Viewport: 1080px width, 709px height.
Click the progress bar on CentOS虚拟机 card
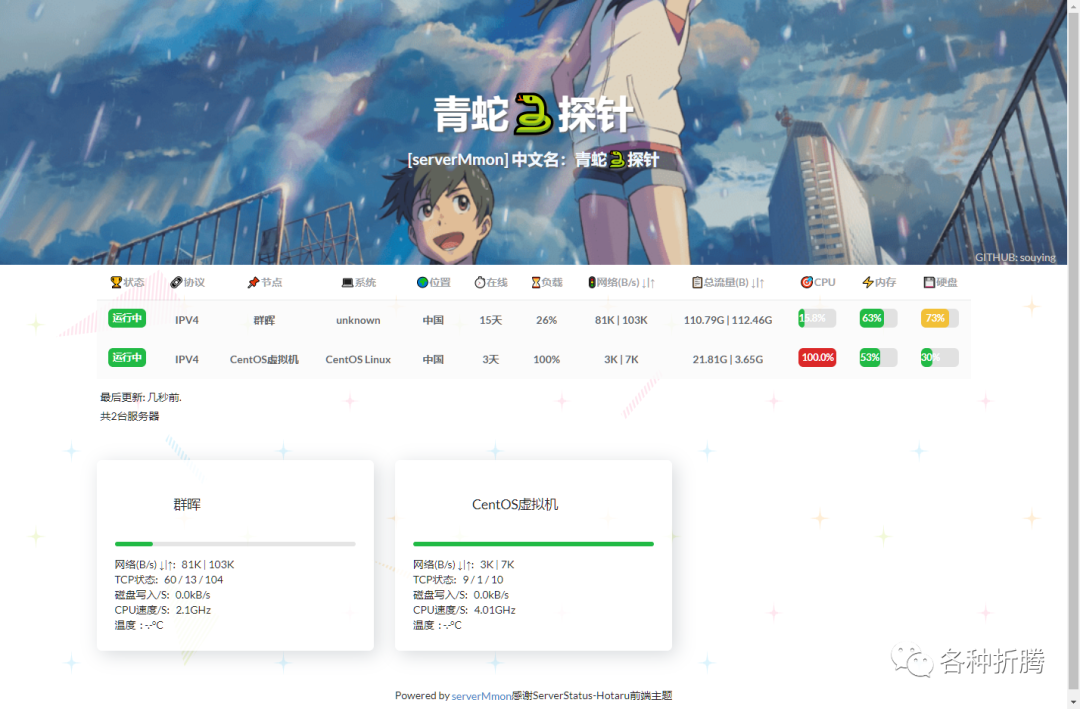pos(533,544)
